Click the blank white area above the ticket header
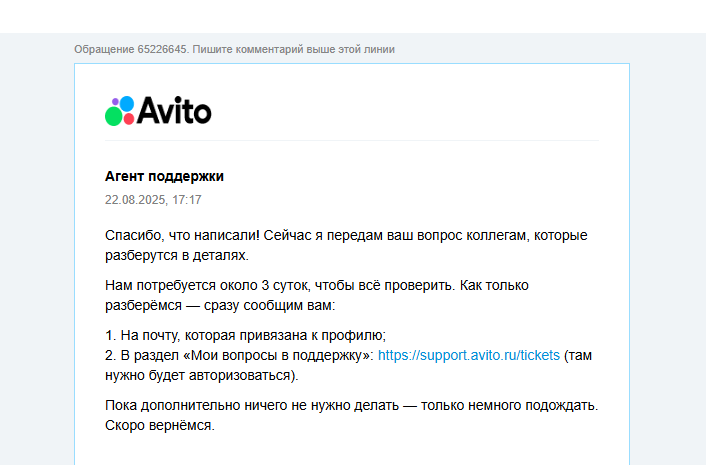Viewport: 706px width, 465px height. coord(352,16)
